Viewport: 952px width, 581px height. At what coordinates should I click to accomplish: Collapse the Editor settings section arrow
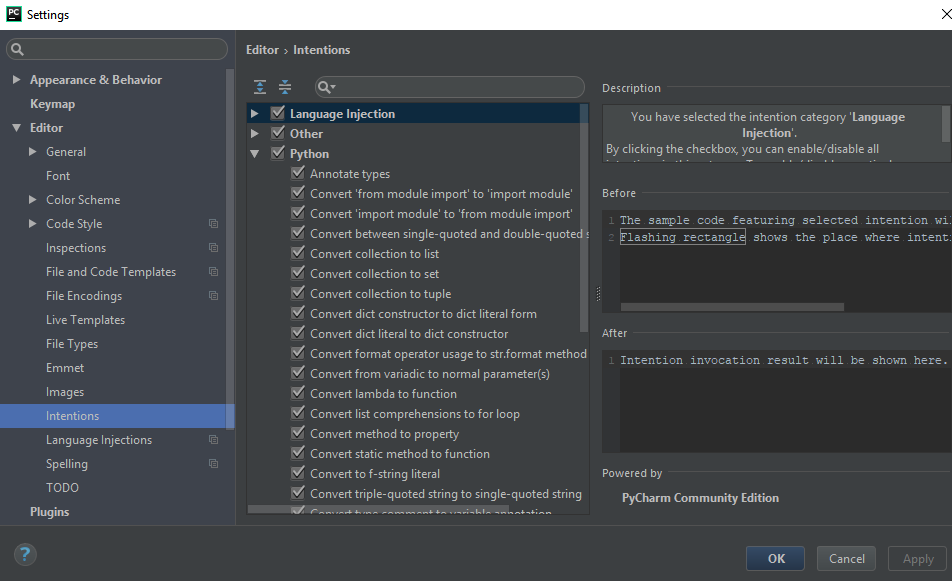click(x=16, y=127)
